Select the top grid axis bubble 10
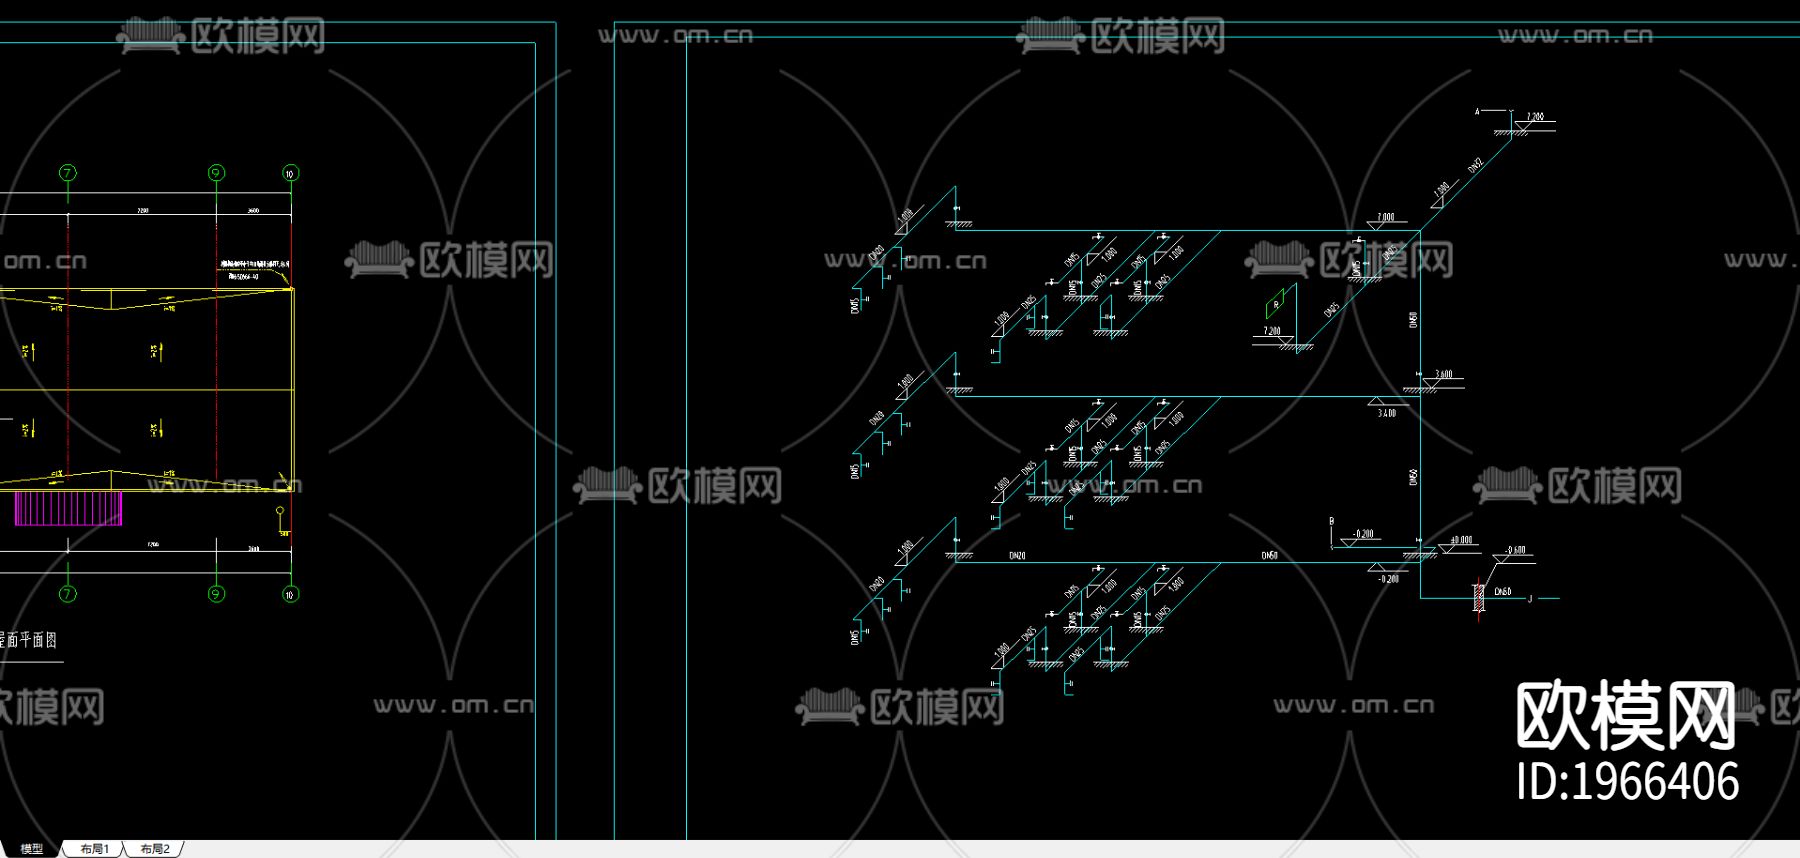The image size is (1800, 858). pos(290,173)
